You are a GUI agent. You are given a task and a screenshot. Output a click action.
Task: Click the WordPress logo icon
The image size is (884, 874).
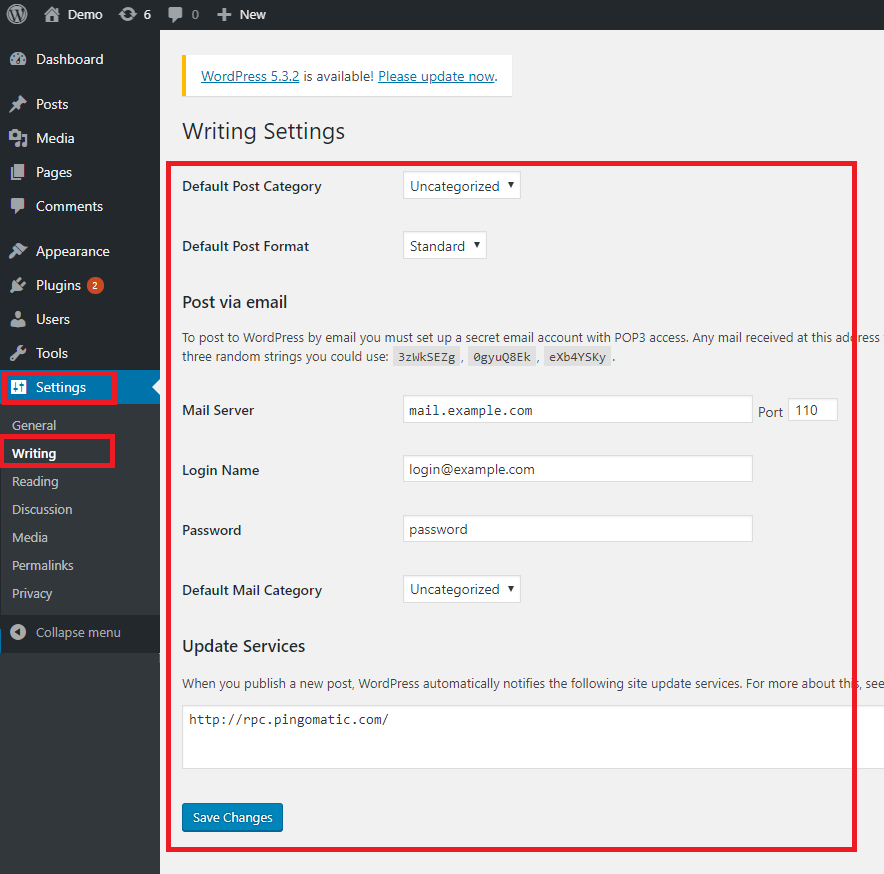pyautogui.click(x=17, y=14)
